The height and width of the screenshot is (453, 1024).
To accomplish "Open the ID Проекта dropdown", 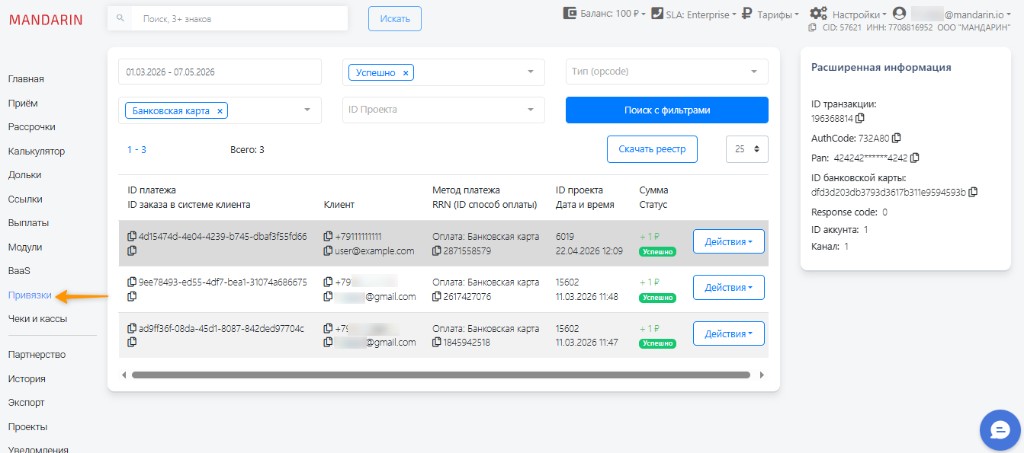I will coord(443,110).
